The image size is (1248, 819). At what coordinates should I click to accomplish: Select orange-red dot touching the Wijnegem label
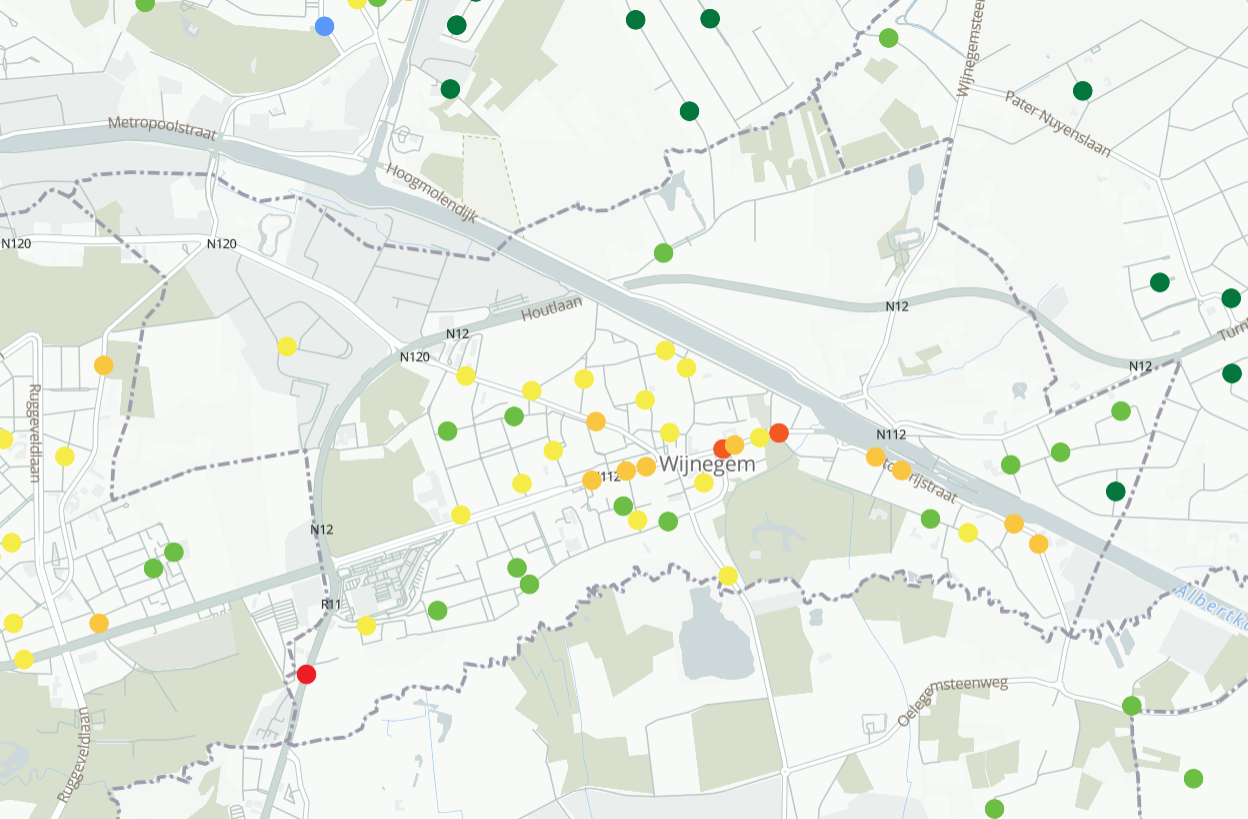(723, 449)
